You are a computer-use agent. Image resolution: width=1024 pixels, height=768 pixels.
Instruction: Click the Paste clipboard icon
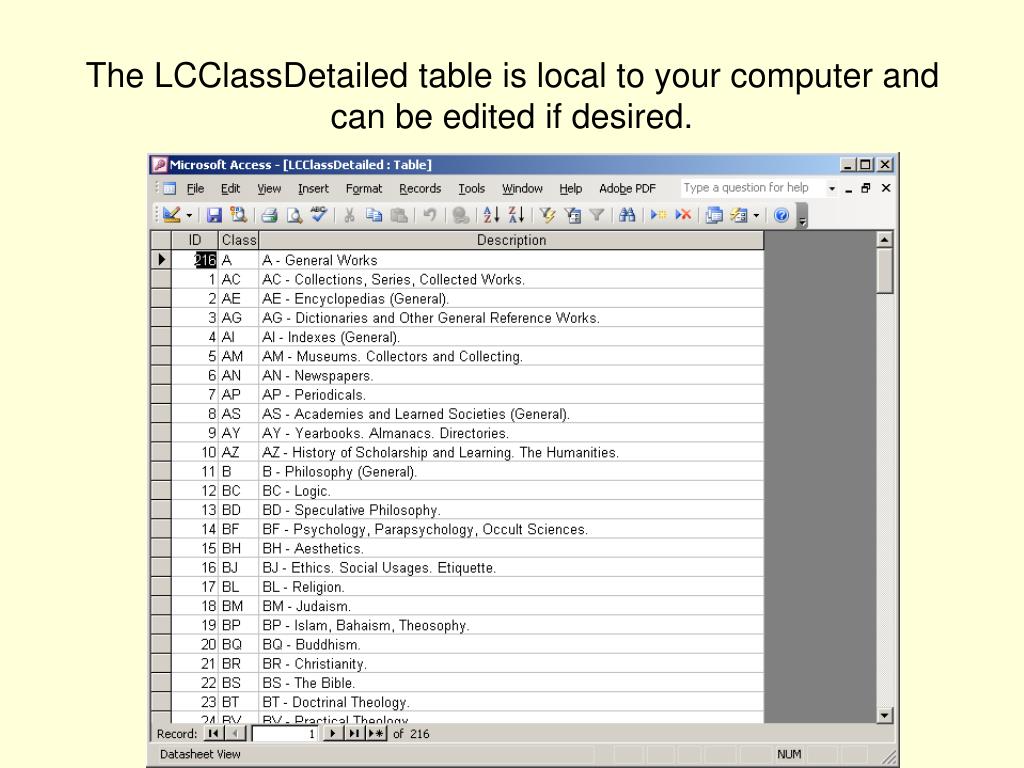(x=399, y=215)
